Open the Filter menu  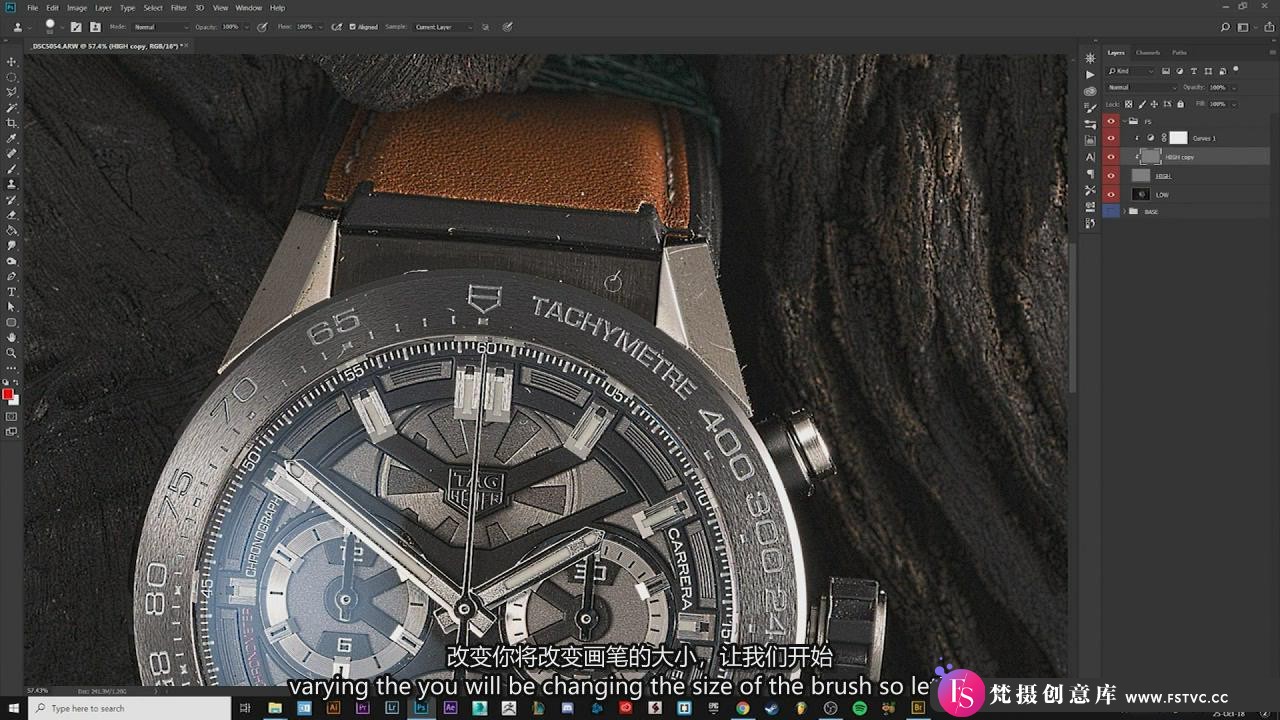[x=178, y=8]
